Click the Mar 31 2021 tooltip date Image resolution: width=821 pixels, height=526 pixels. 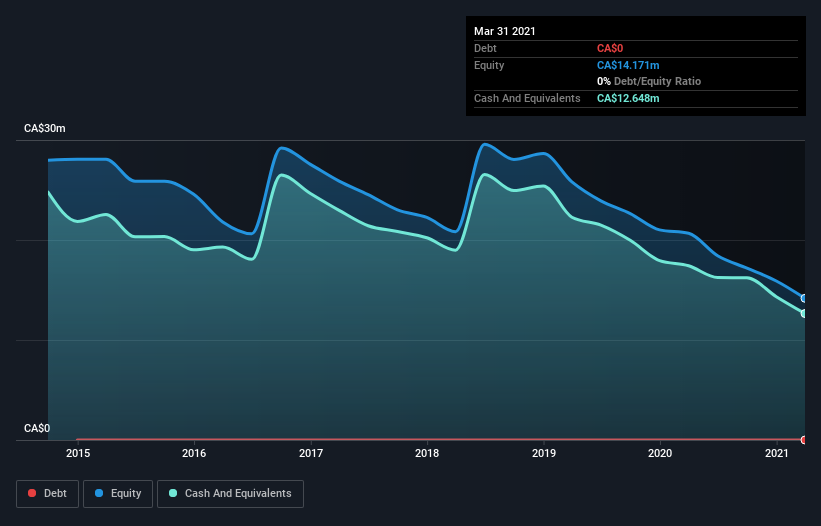pos(505,31)
